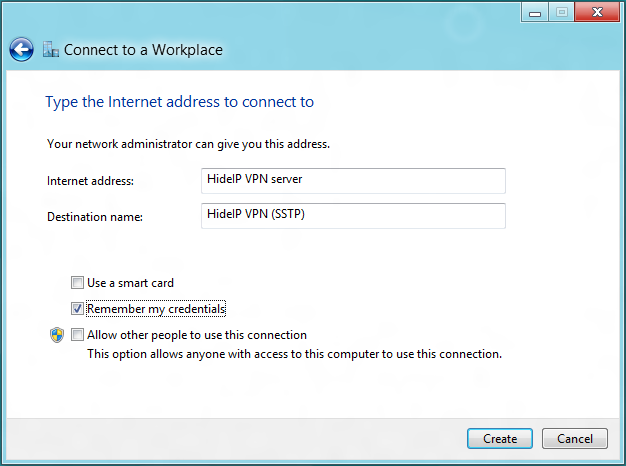Tick Allow other people to use this connection
626x466 pixels.
point(77,335)
